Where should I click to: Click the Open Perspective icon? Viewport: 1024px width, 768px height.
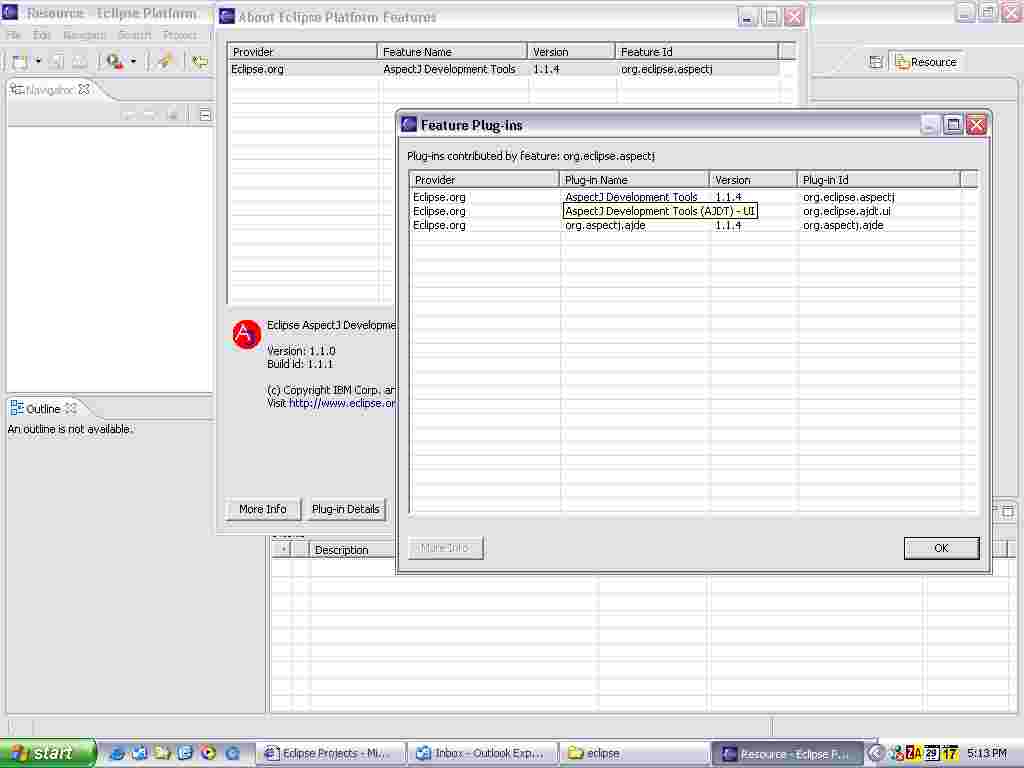[x=876, y=62]
